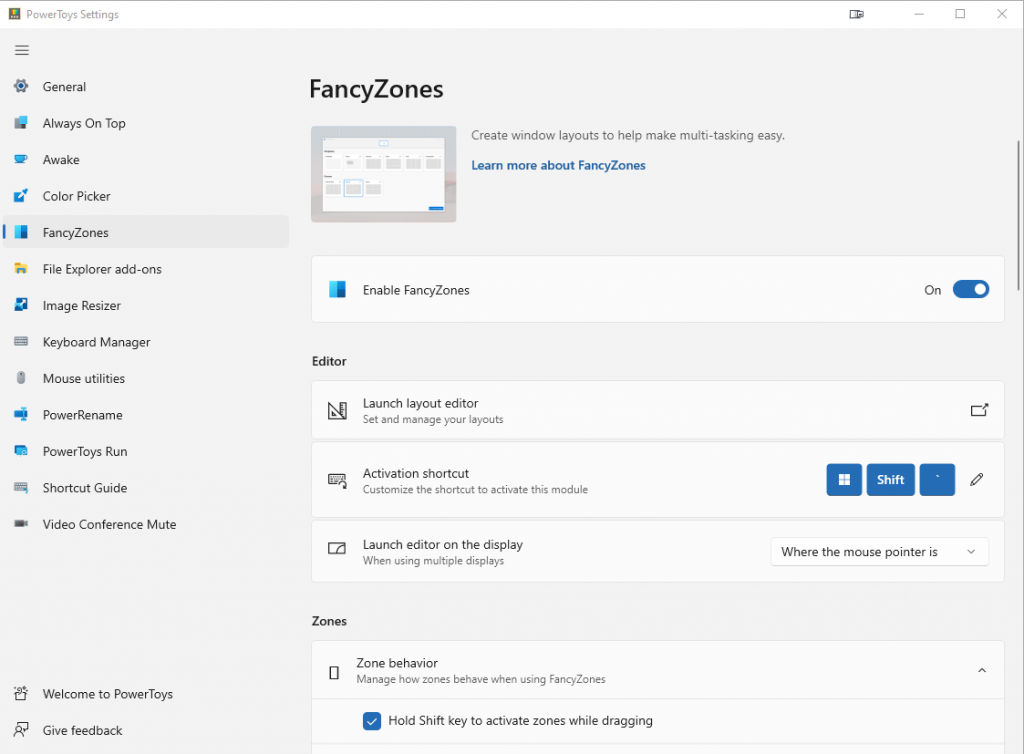Click the Mouse utilities icon
Screen dimensions: 1024x754
click(x=21, y=378)
